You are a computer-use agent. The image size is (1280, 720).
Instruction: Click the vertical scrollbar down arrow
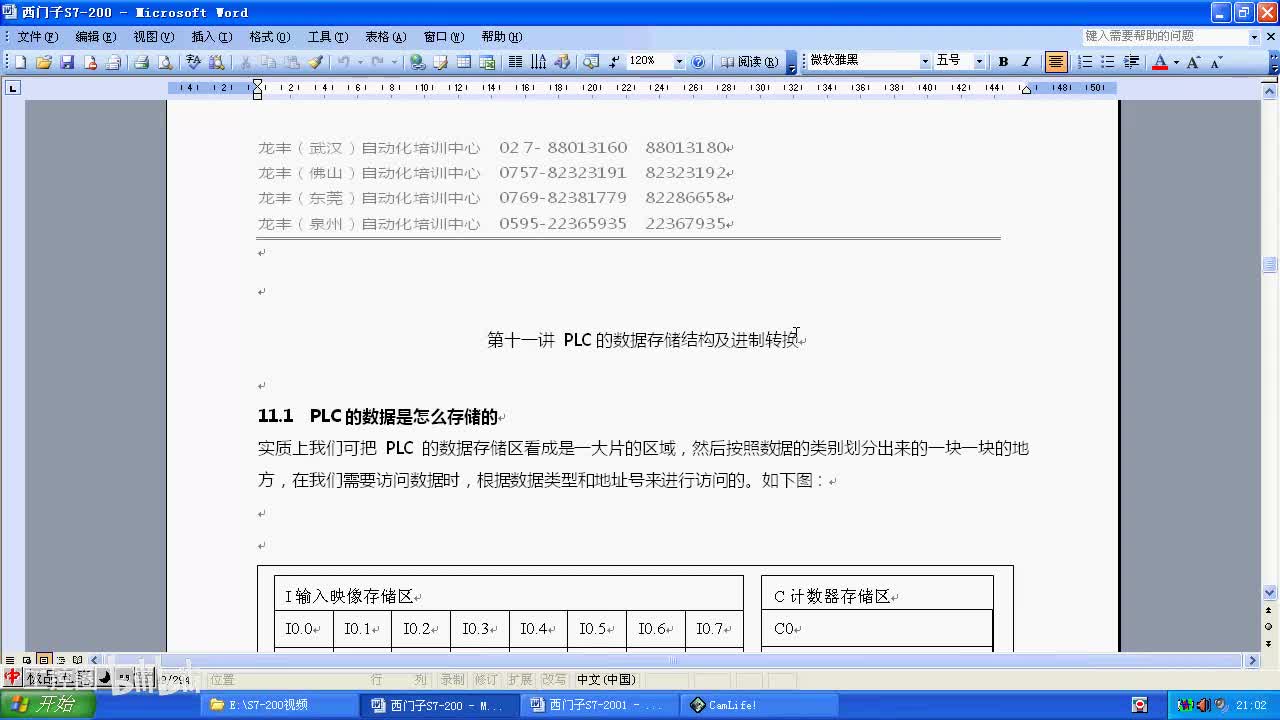pyautogui.click(x=1270, y=592)
